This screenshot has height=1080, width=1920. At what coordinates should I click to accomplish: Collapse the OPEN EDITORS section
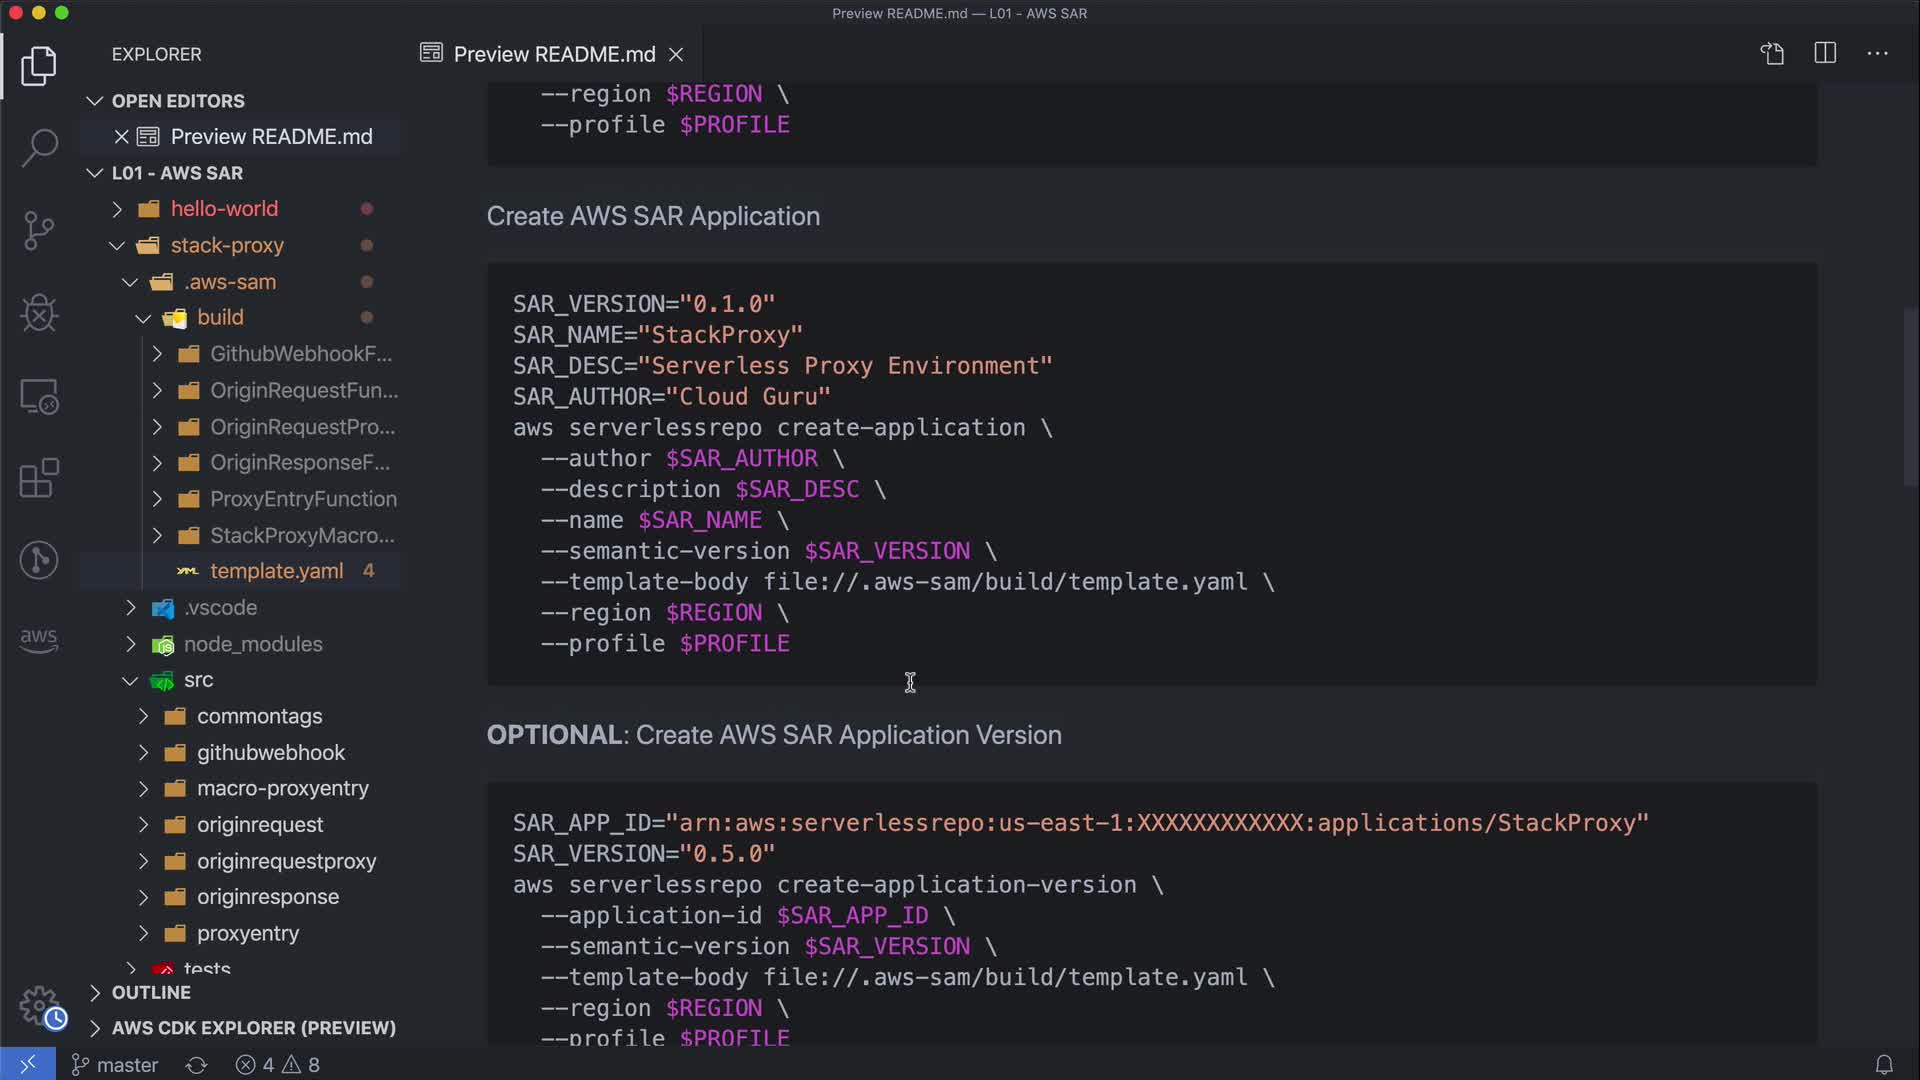pos(178,101)
